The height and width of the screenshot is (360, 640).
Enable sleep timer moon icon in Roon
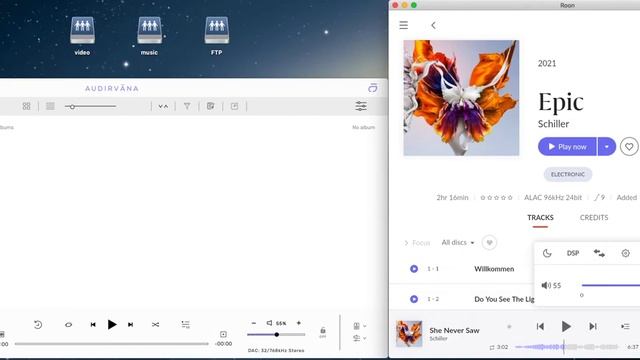point(547,253)
